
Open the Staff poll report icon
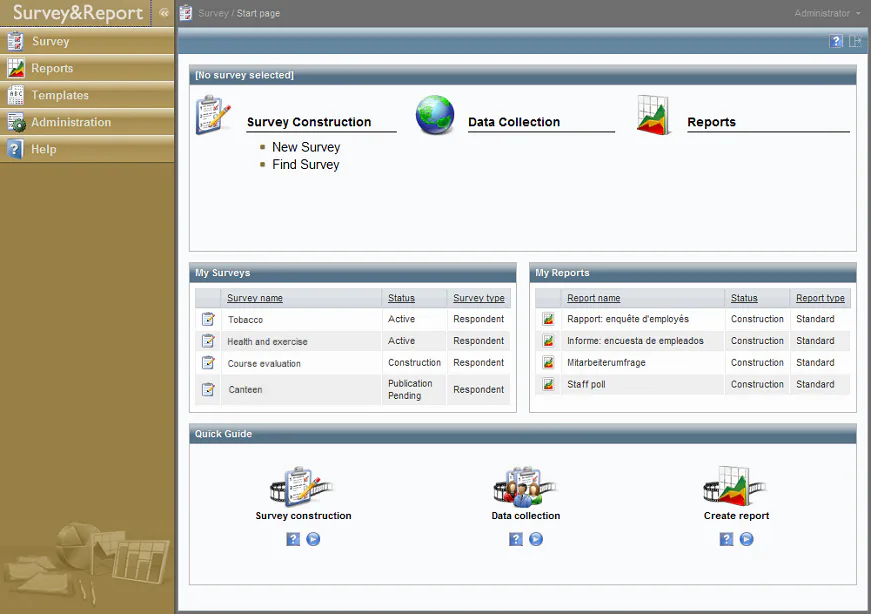[x=548, y=384]
